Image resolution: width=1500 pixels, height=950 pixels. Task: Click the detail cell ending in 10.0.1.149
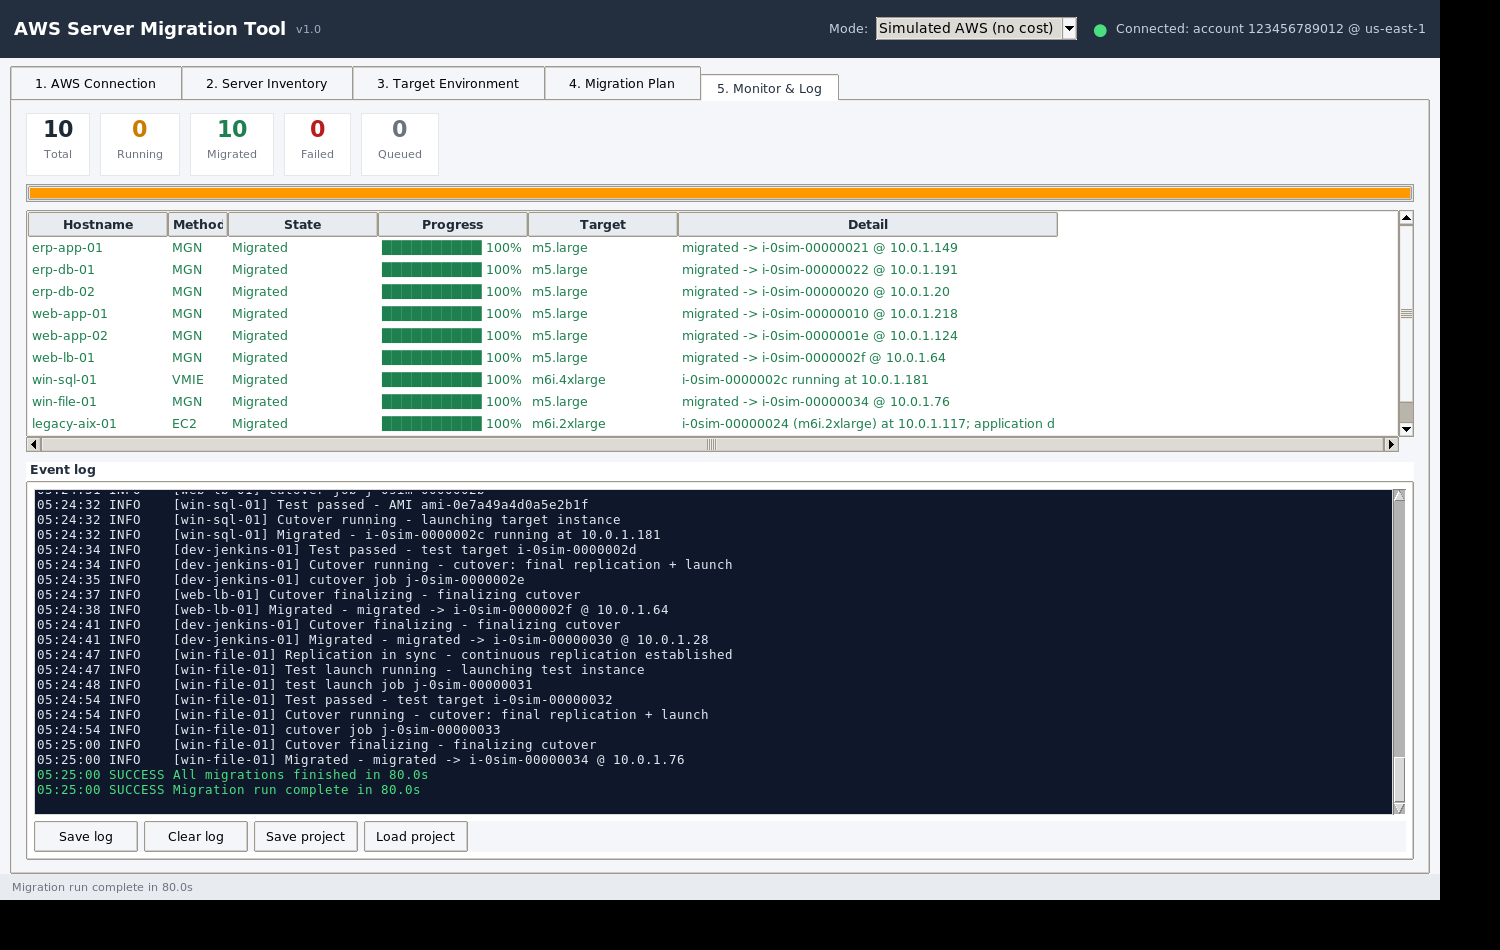(820, 248)
